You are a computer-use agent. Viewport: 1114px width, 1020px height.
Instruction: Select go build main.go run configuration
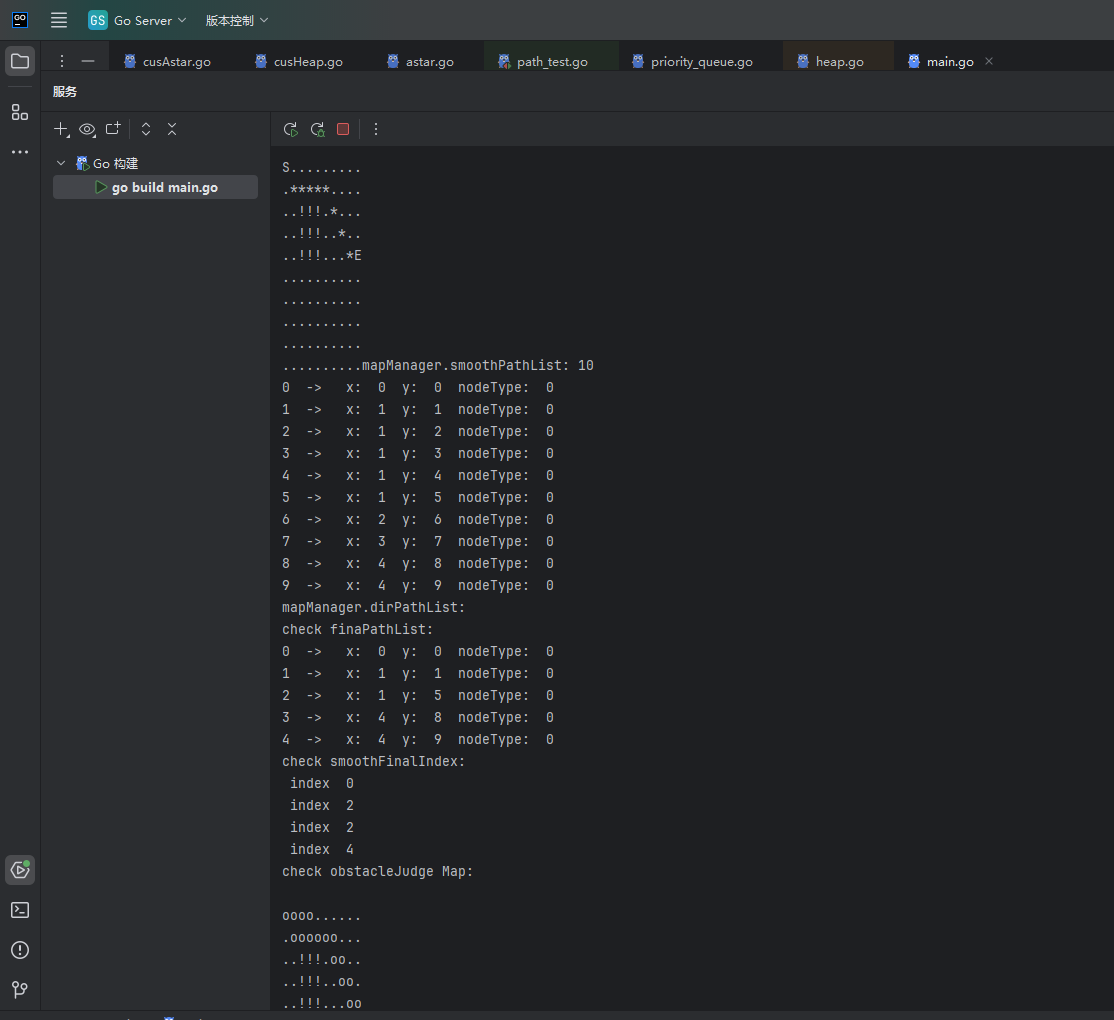coord(156,188)
